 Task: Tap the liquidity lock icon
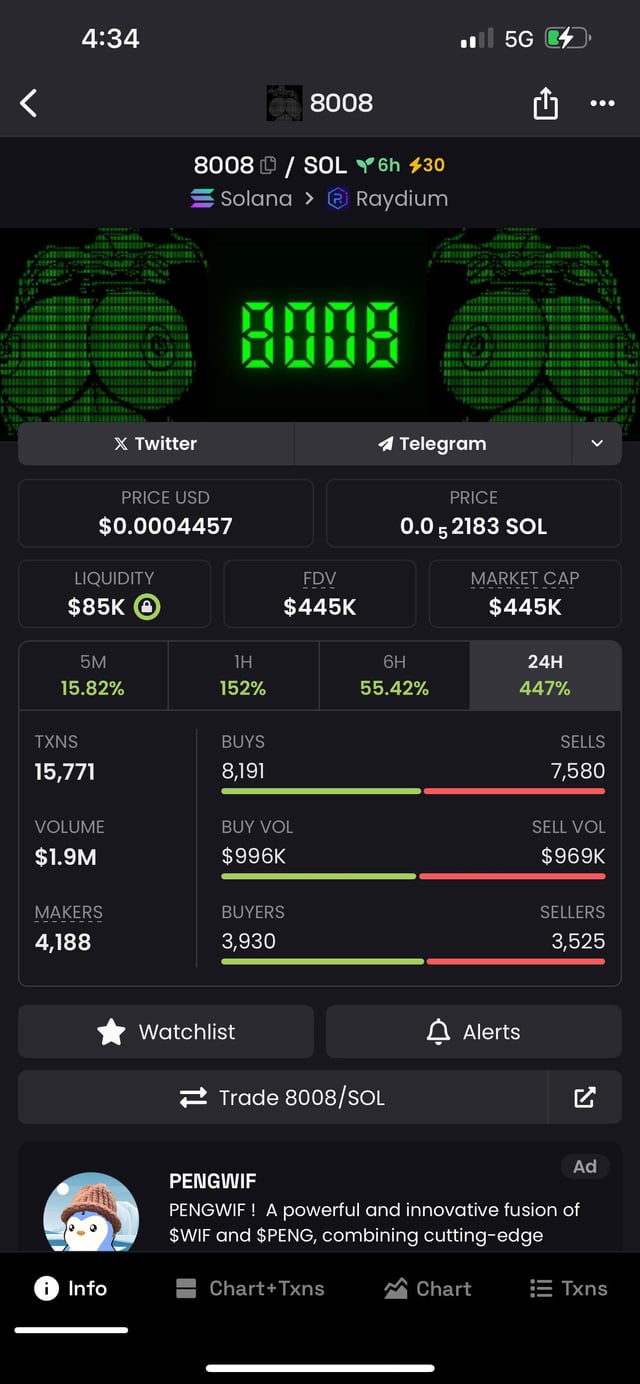point(147,607)
